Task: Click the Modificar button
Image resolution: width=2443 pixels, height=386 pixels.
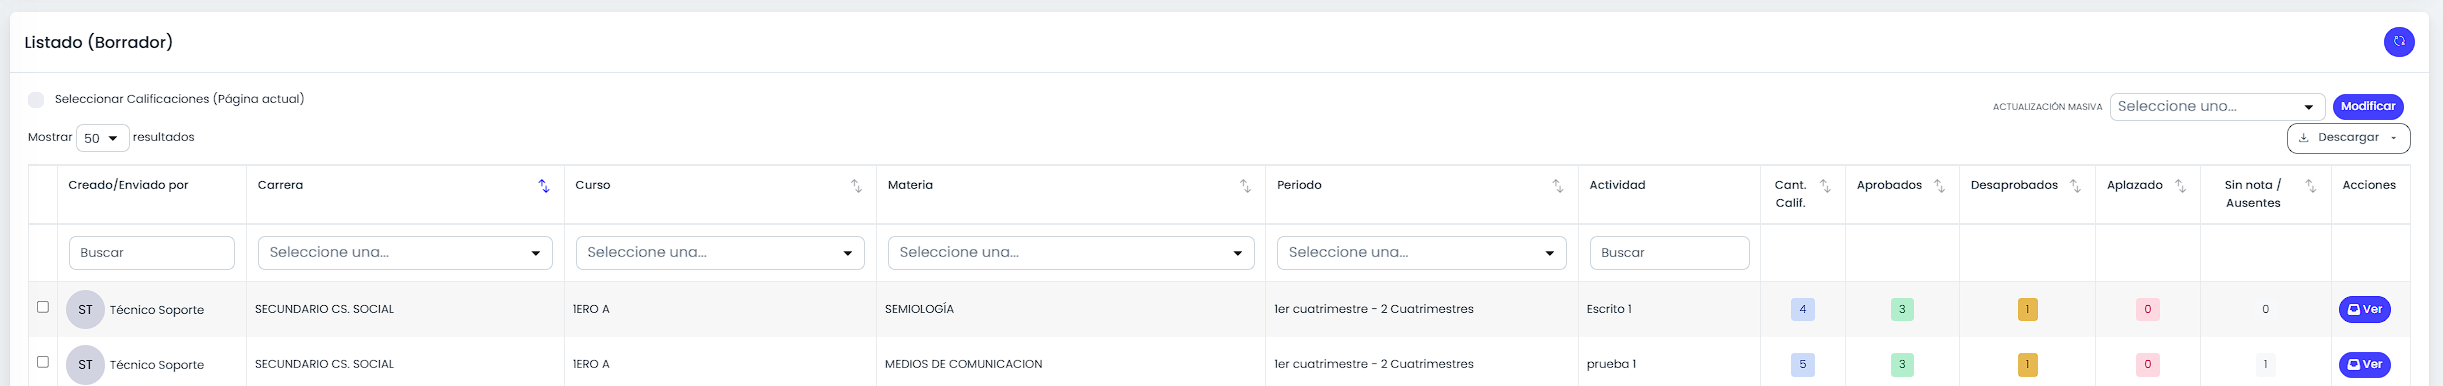Action: point(2368,106)
